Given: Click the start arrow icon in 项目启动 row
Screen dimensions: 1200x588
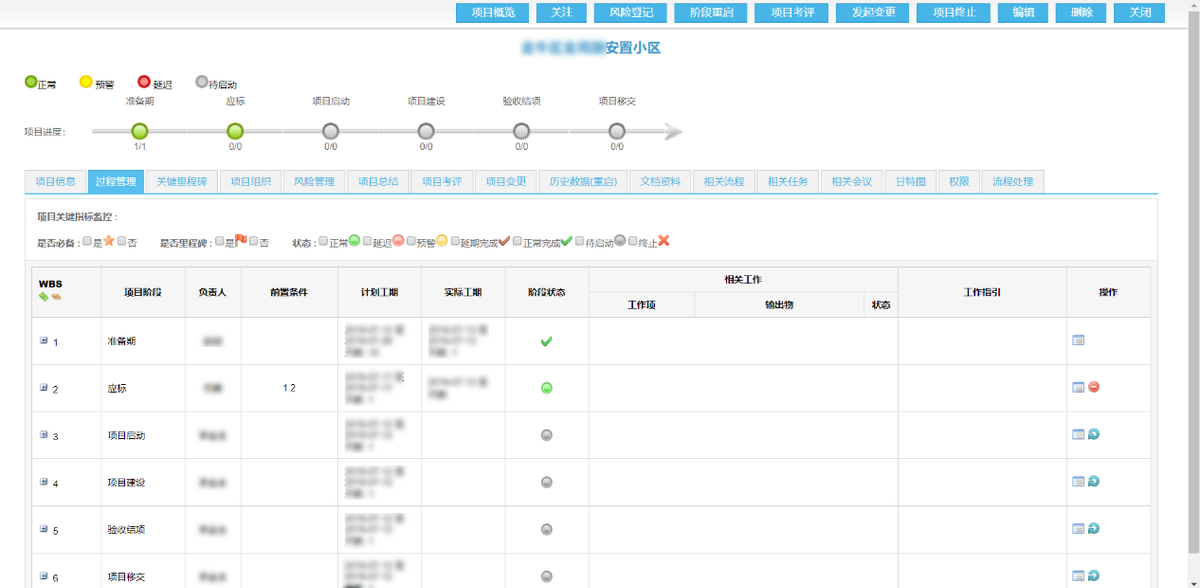Looking at the screenshot, I should pyautogui.click(x=1094, y=434).
